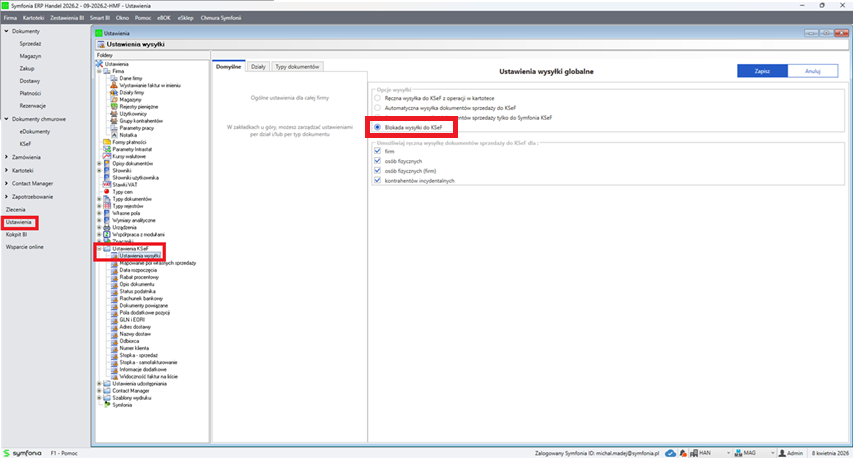This screenshot has height=458, width=853.
Task: Click the Zapisz button
Action: coord(762,71)
